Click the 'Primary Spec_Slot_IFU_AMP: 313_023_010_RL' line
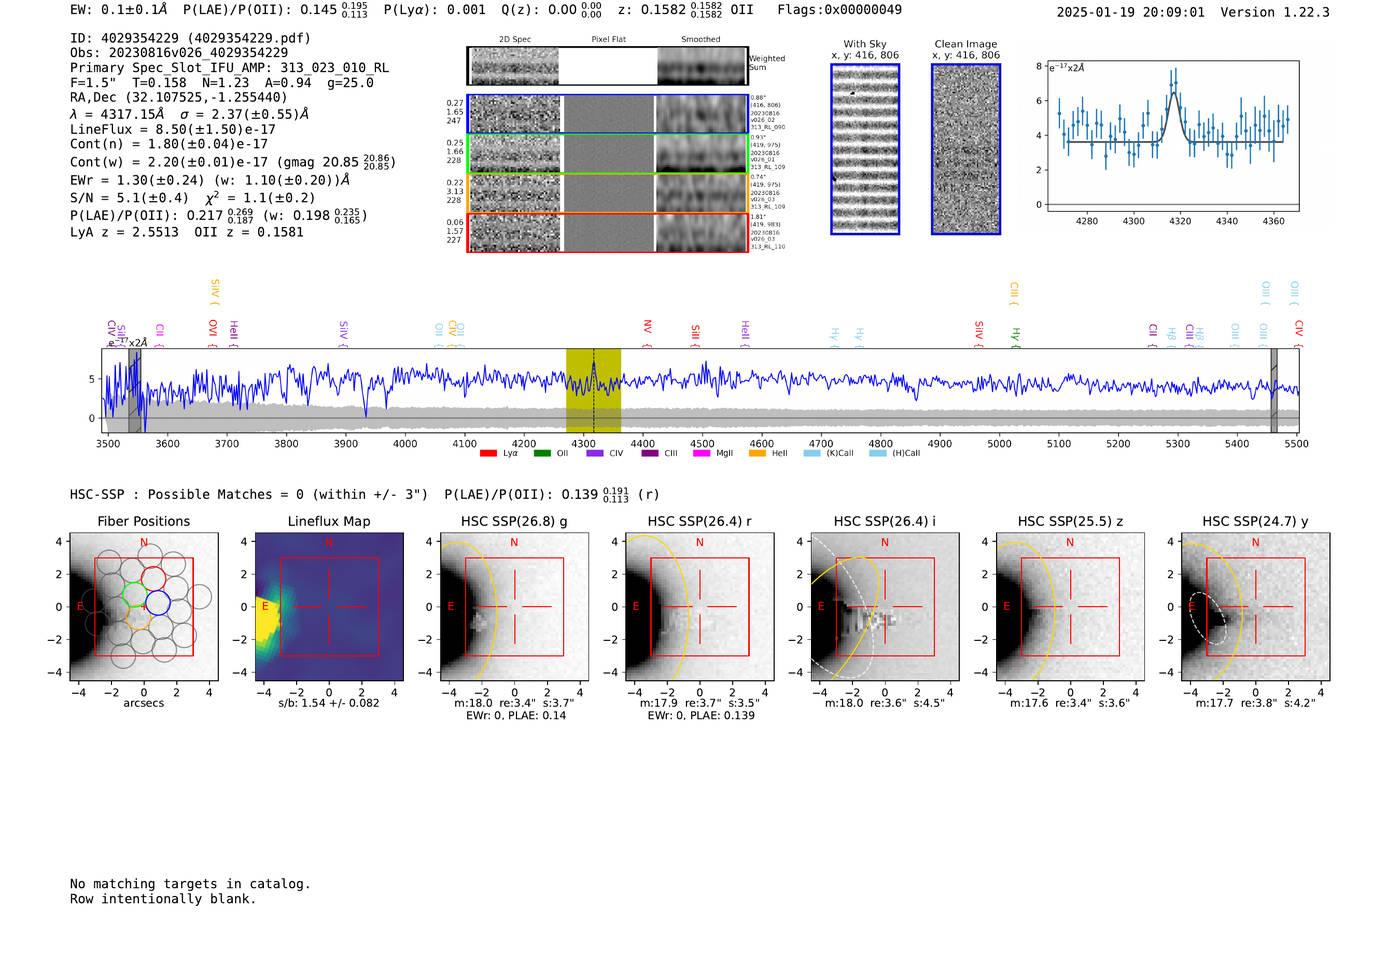This screenshot has width=1400, height=953. pos(230,68)
